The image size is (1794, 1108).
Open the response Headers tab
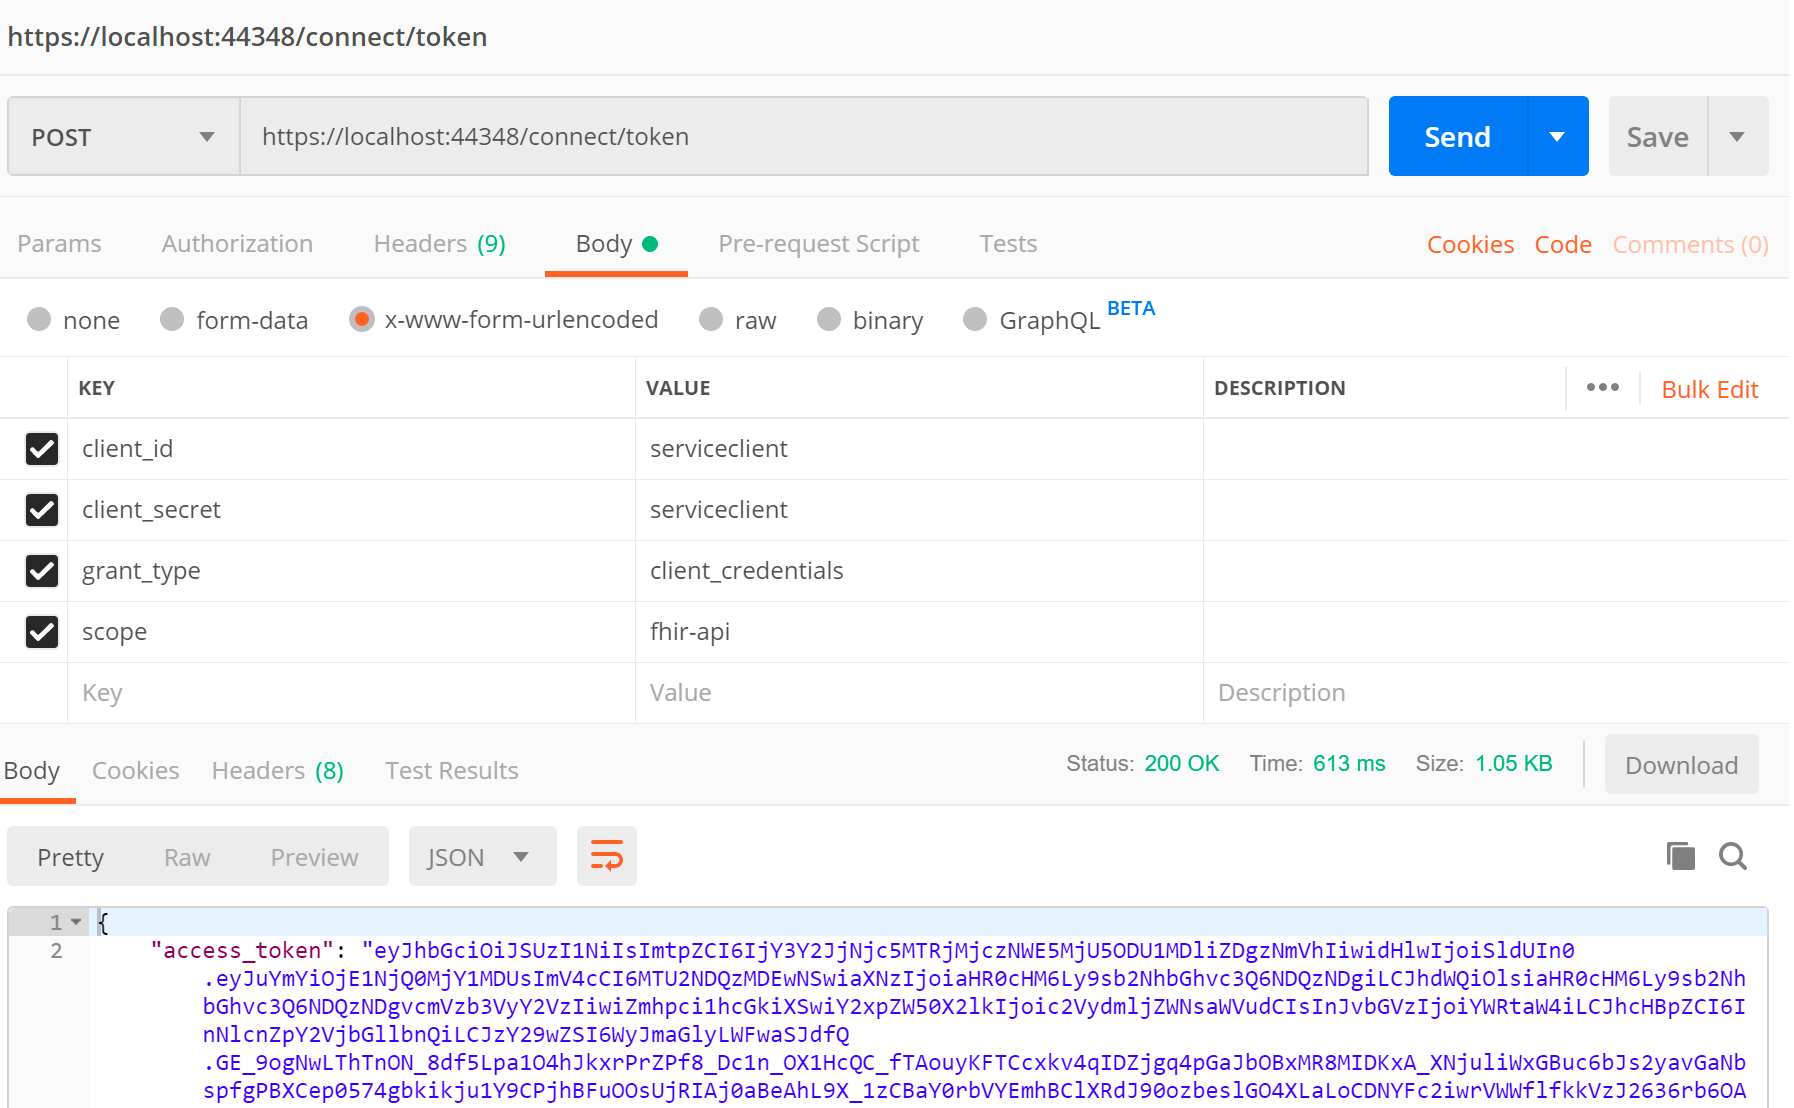[277, 770]
